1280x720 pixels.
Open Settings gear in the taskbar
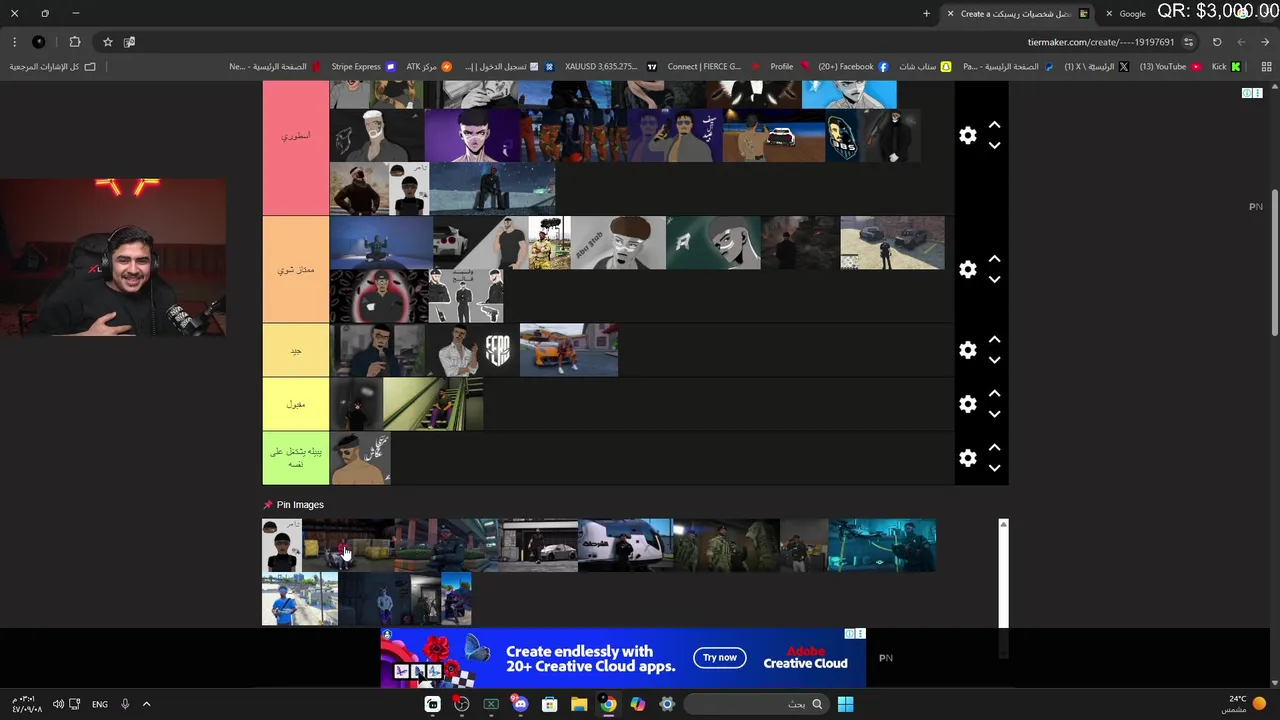(x=667, y=704)
